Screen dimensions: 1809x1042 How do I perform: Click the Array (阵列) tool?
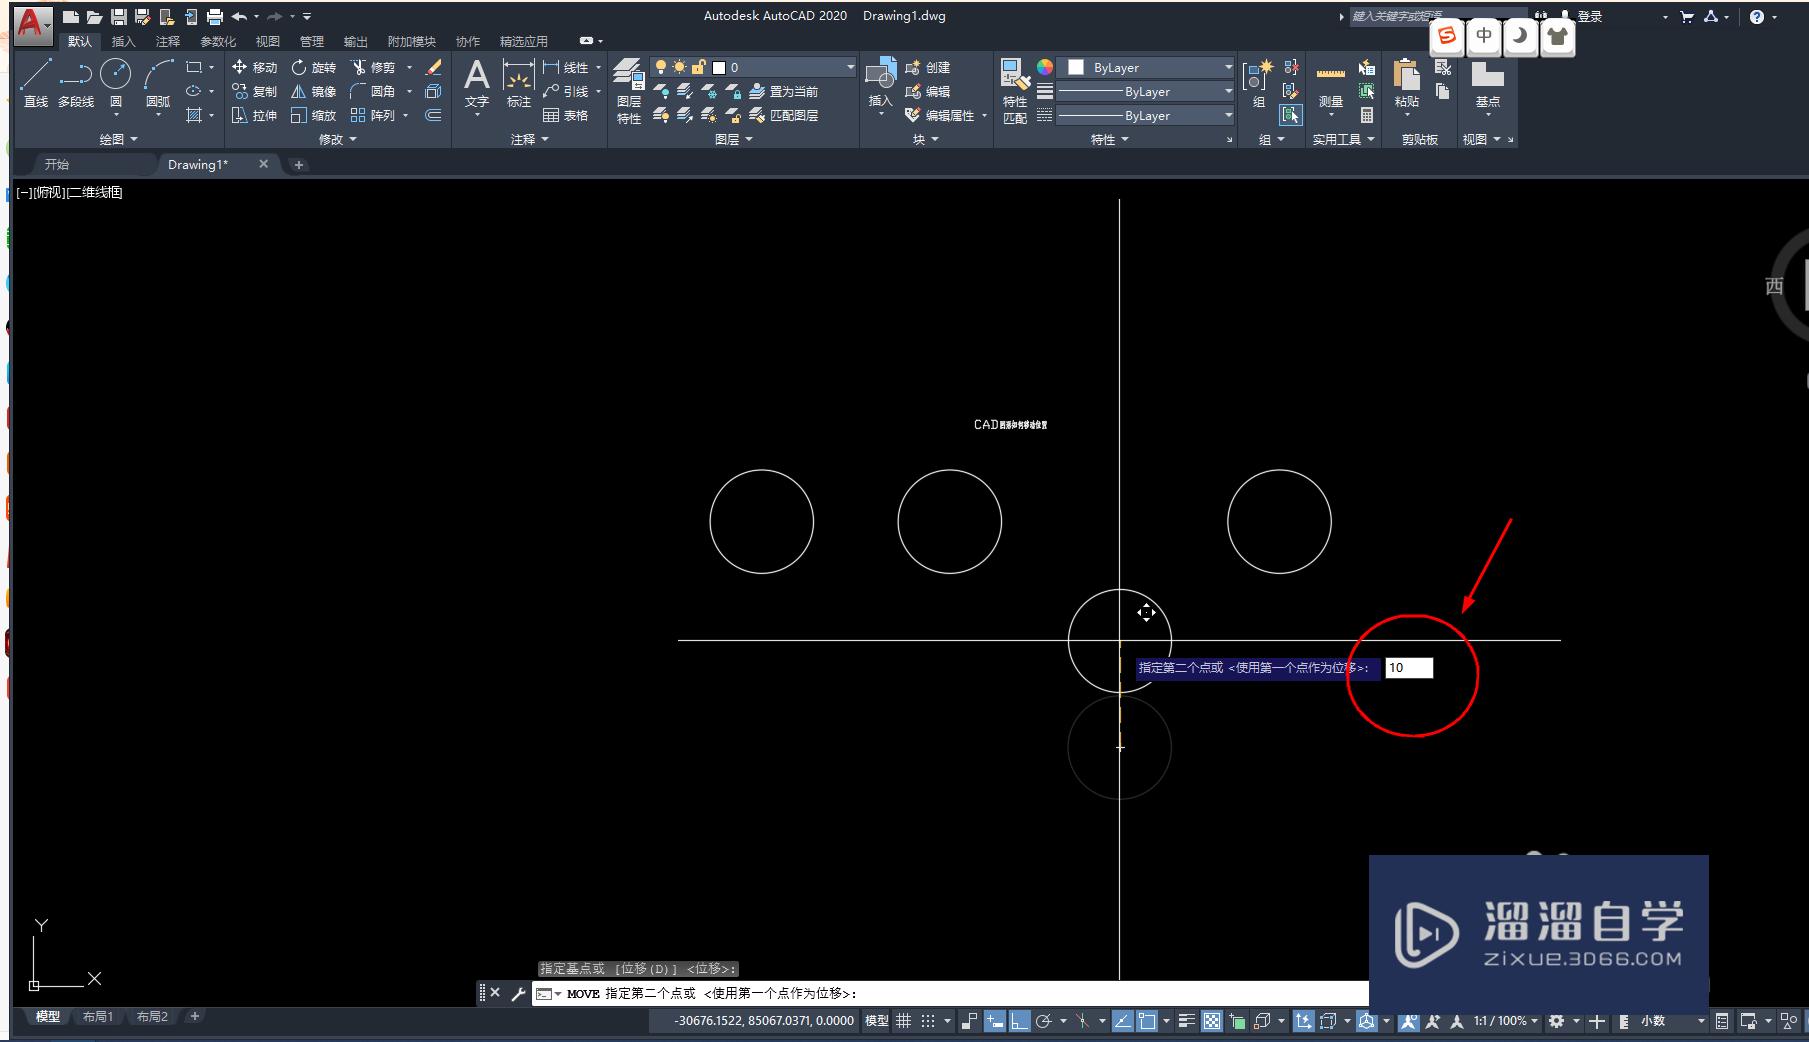coord(372,115)
